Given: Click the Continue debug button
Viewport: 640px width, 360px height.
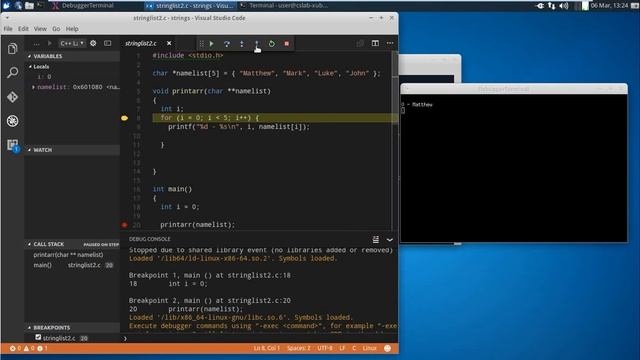Looking at the screenshot, I should coord(211,44).
